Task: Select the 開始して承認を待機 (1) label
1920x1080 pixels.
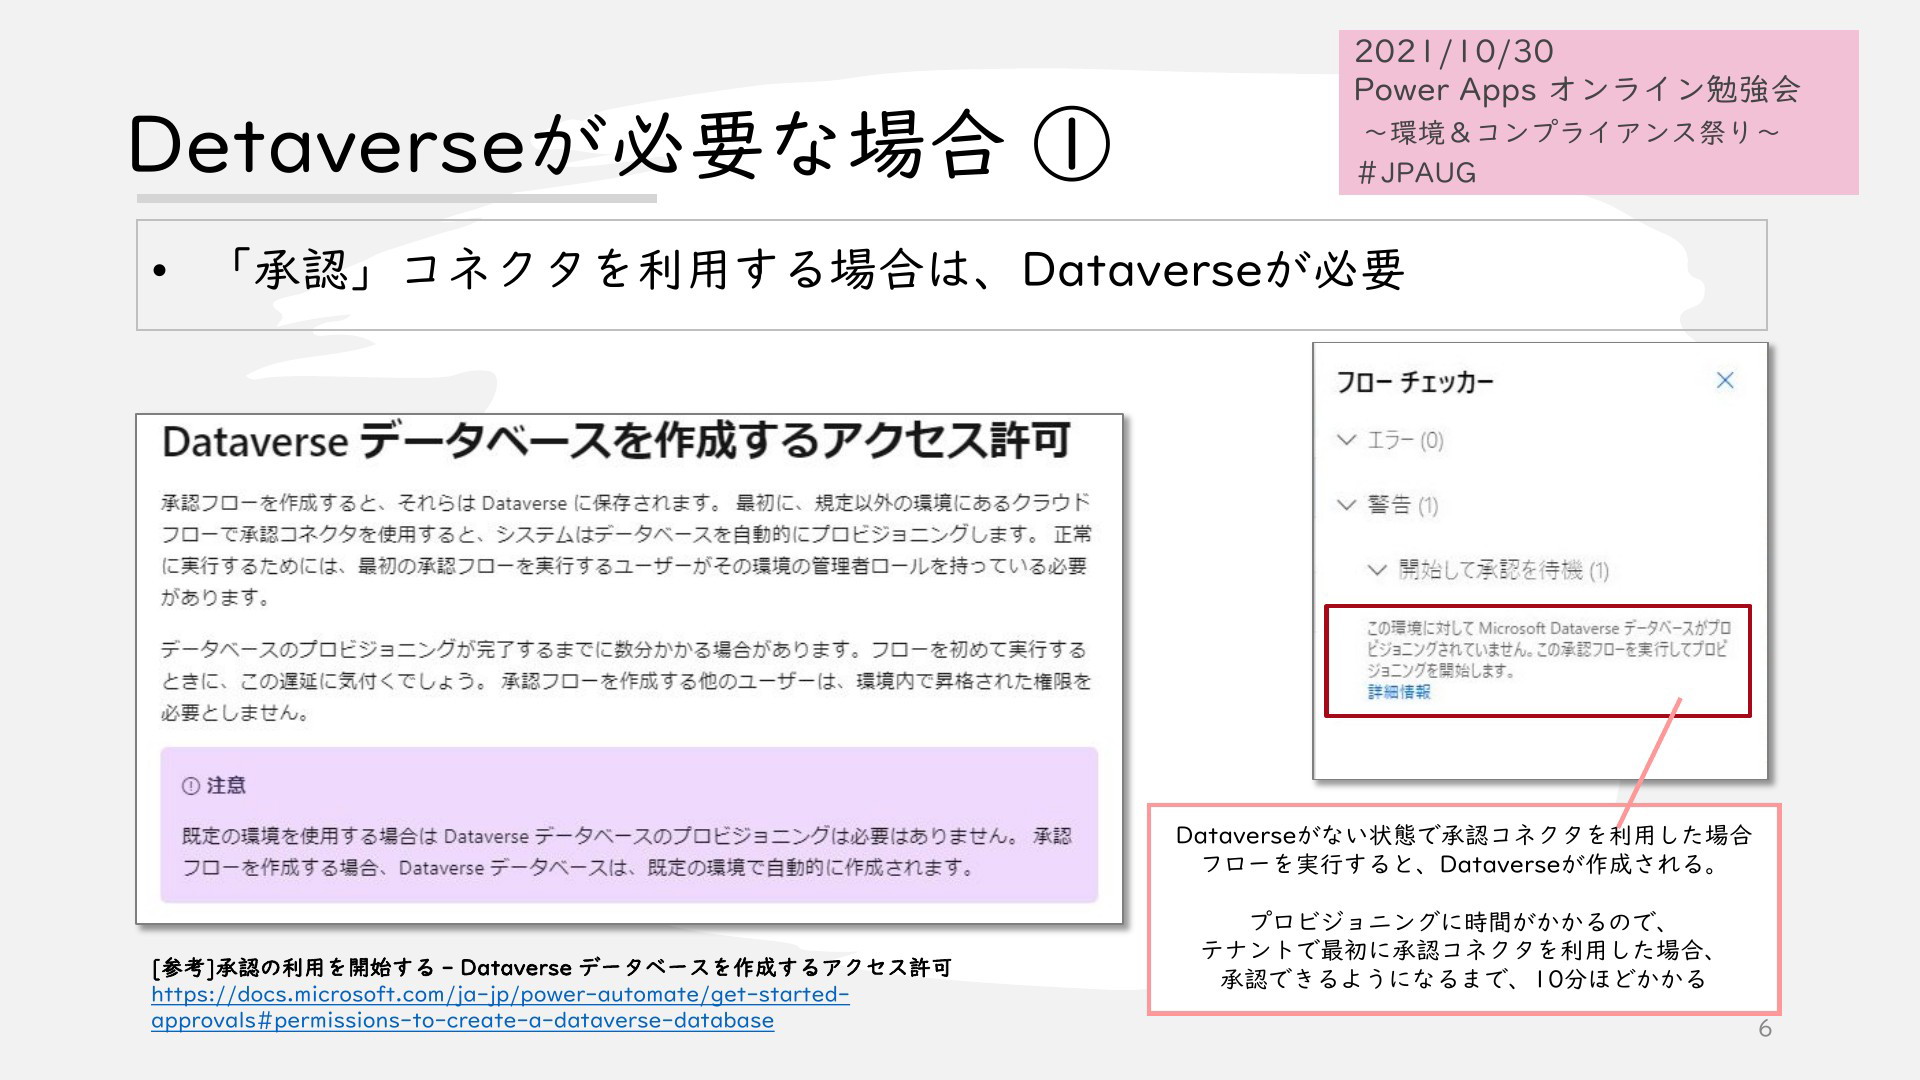Action: coord(1503,570)
